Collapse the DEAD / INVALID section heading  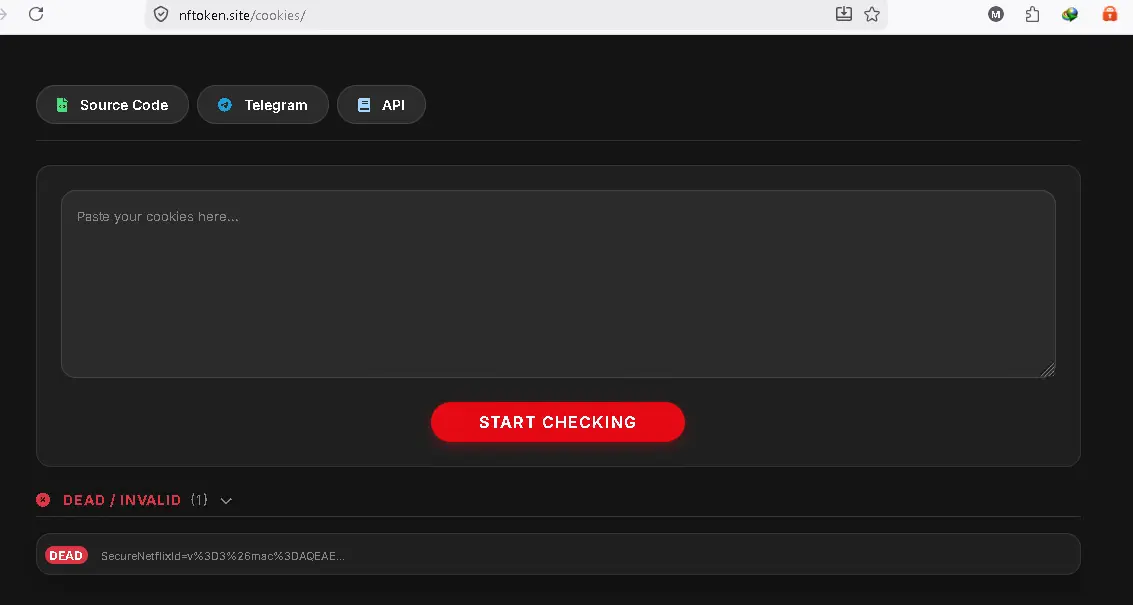(122, 500)
